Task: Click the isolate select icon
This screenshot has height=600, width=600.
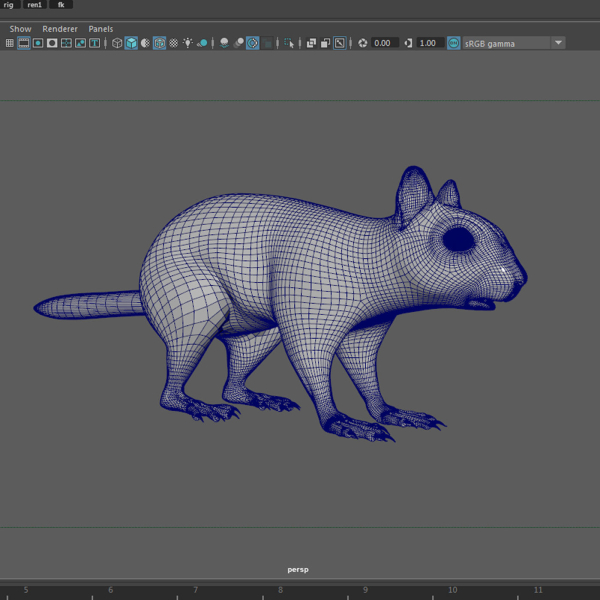Action: [x=289, y=43]
